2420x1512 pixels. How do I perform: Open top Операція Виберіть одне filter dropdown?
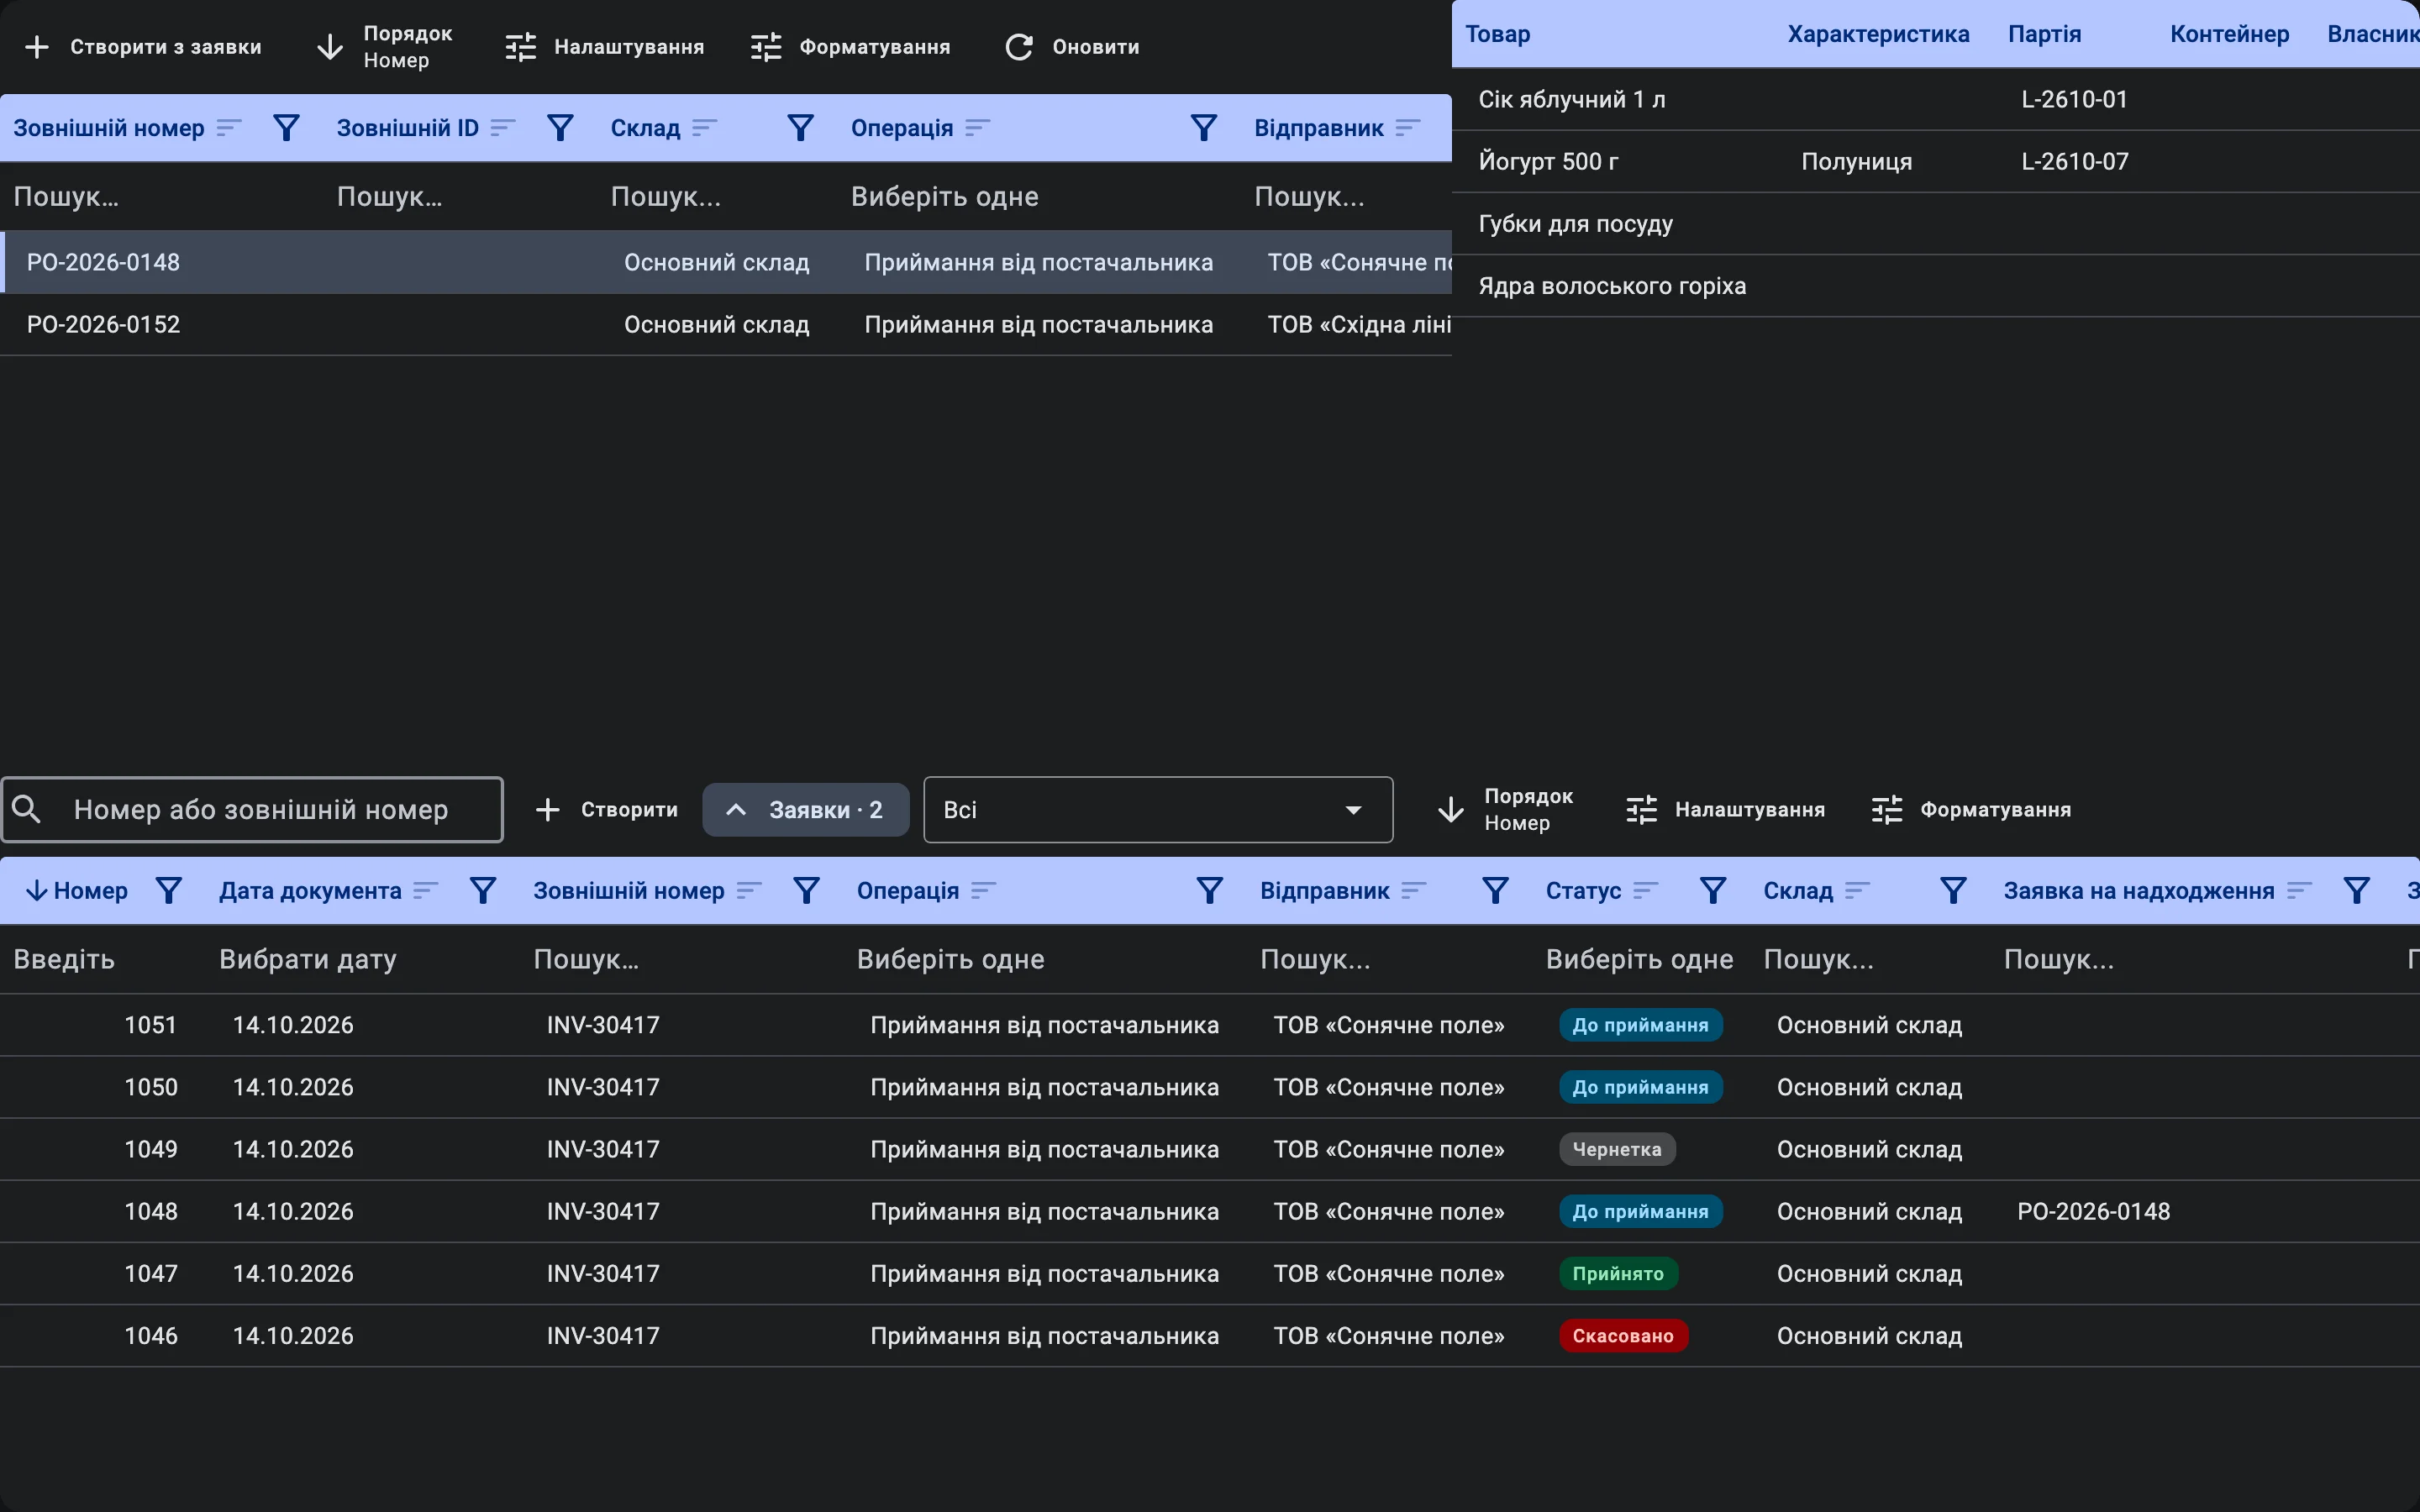[1039, 197]
